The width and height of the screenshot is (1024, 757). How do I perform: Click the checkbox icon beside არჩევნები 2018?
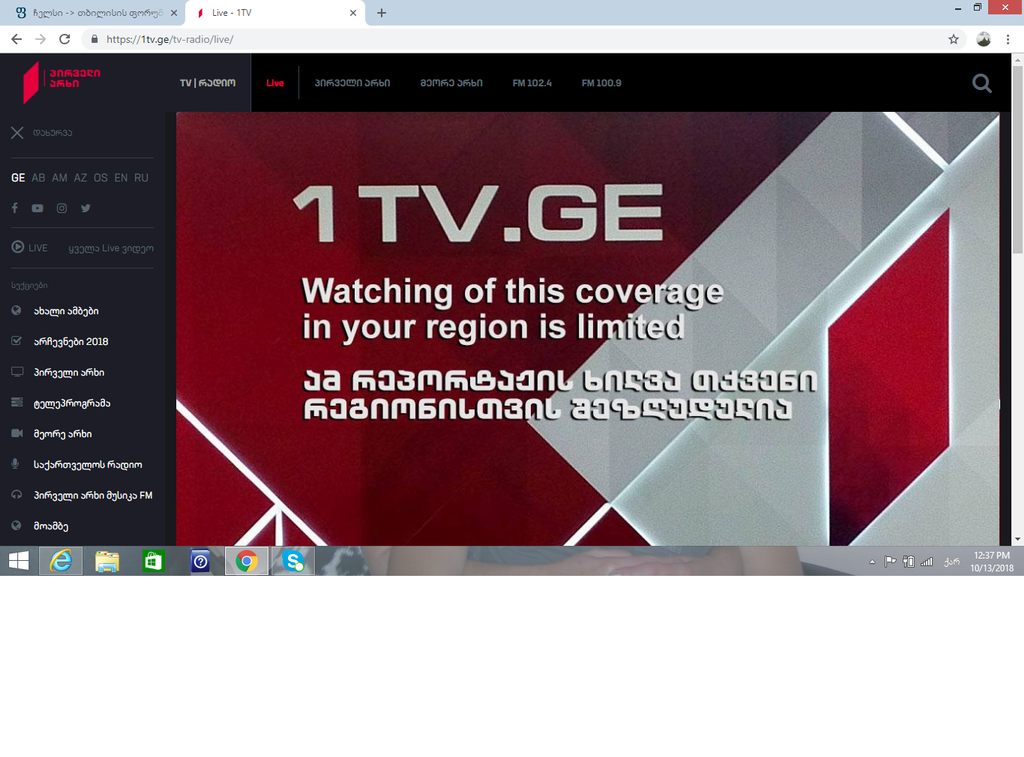click(x=17, y=341)
